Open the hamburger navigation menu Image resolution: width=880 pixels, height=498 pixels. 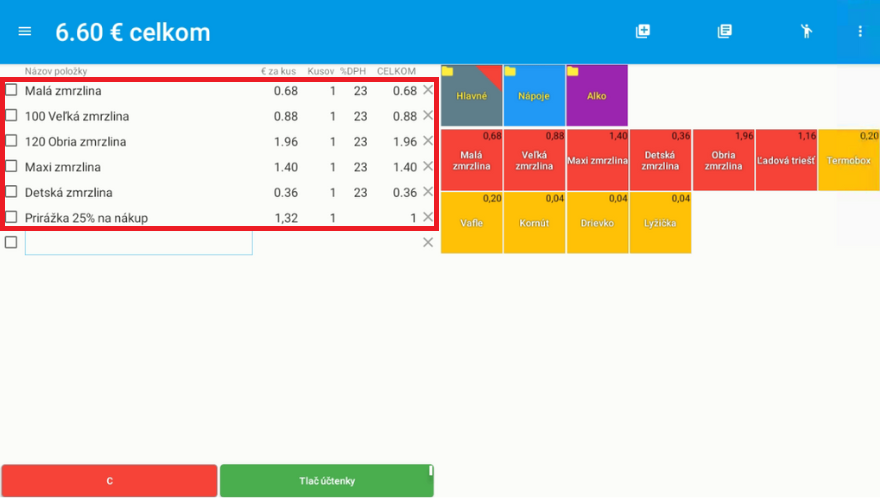click(x=25, y=31)
